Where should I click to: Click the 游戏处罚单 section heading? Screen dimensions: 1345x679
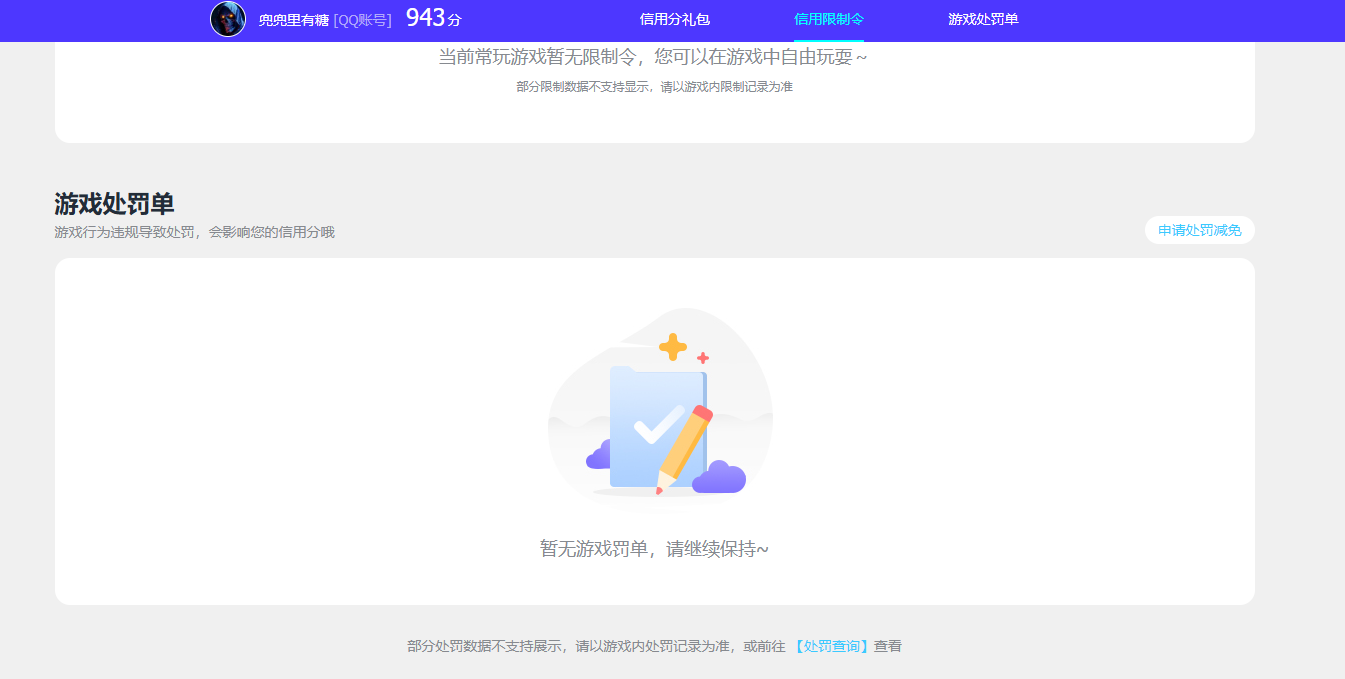pos(114,204)
